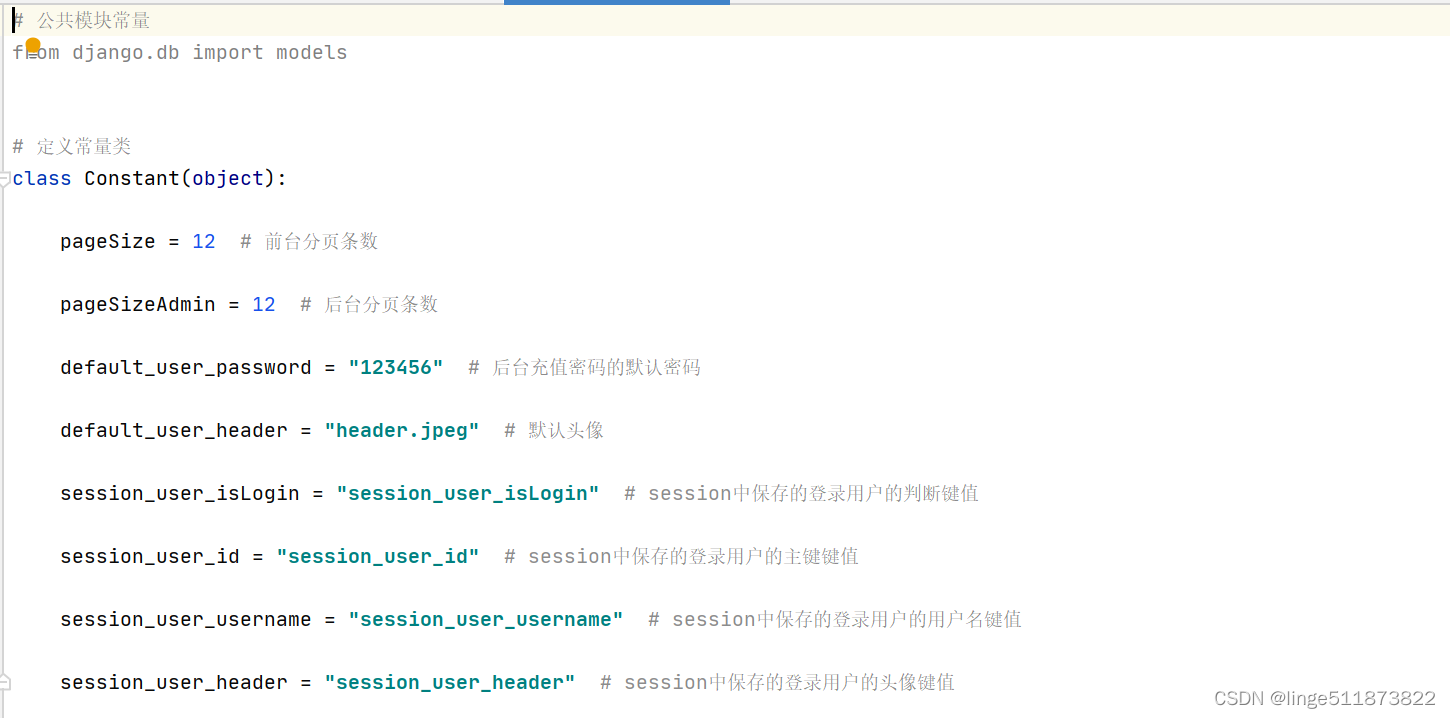1450x718 pixels.
Task: Click the 'default_user_password' variable name
Action: pos(186,368)
